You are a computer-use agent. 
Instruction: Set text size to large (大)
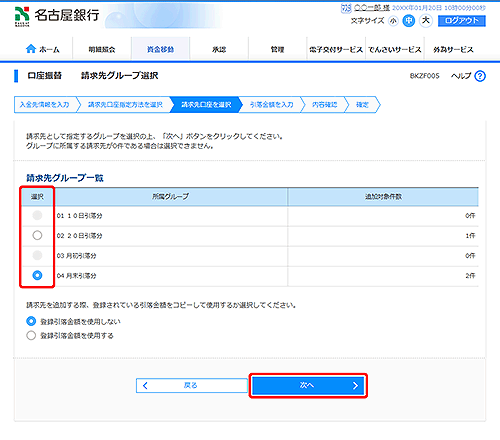click(426, 21)
